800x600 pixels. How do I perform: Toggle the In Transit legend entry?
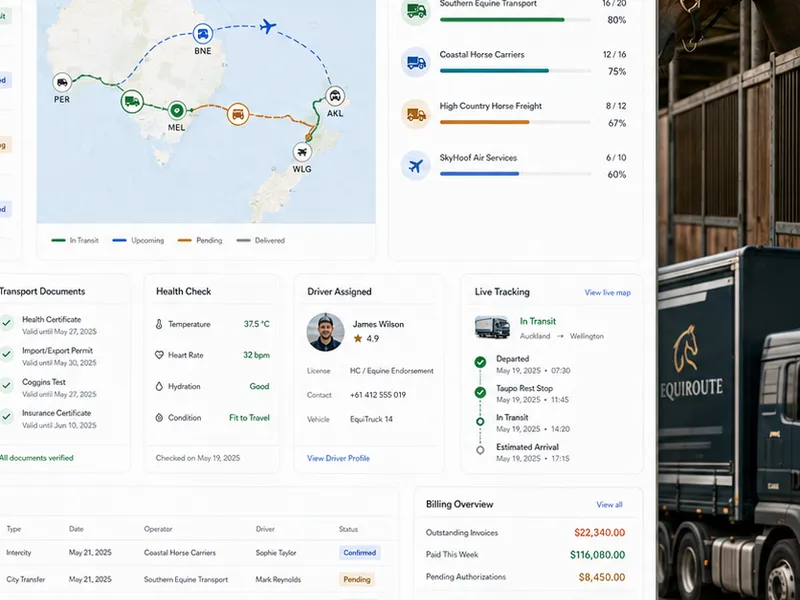click(75, 240)
